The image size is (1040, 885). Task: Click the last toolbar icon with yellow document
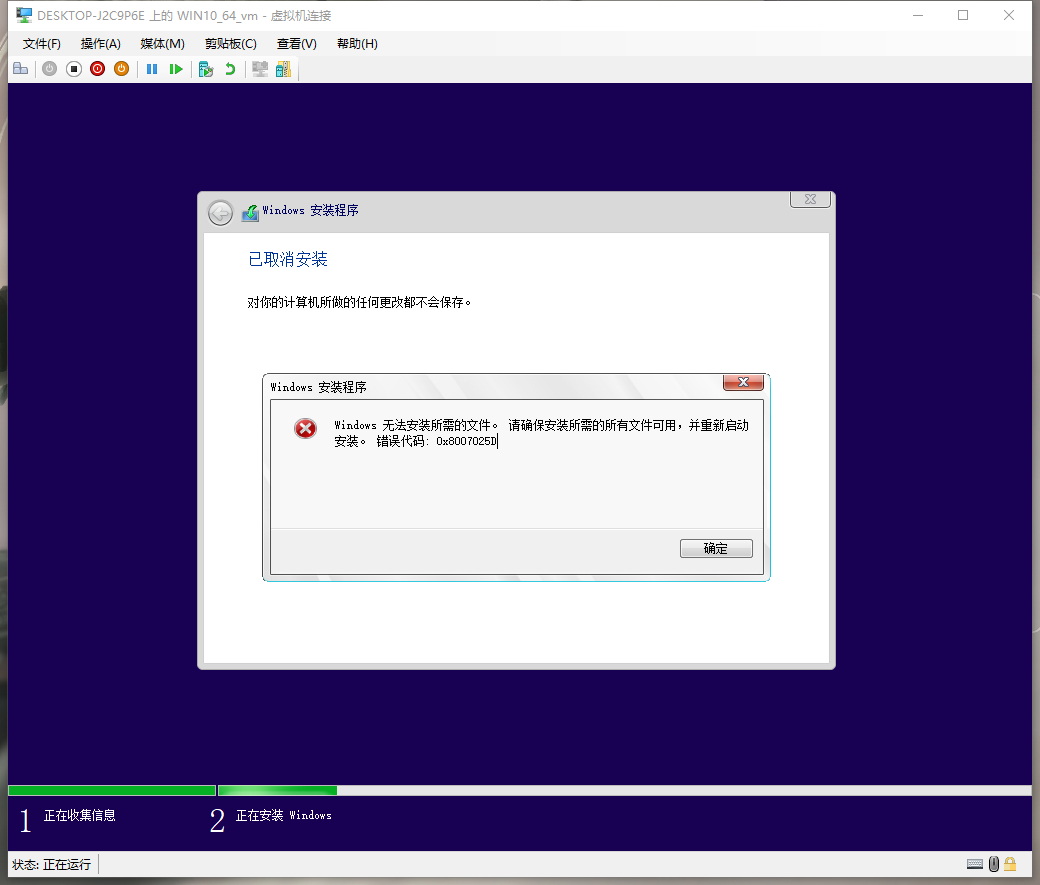tap(283, 69)
